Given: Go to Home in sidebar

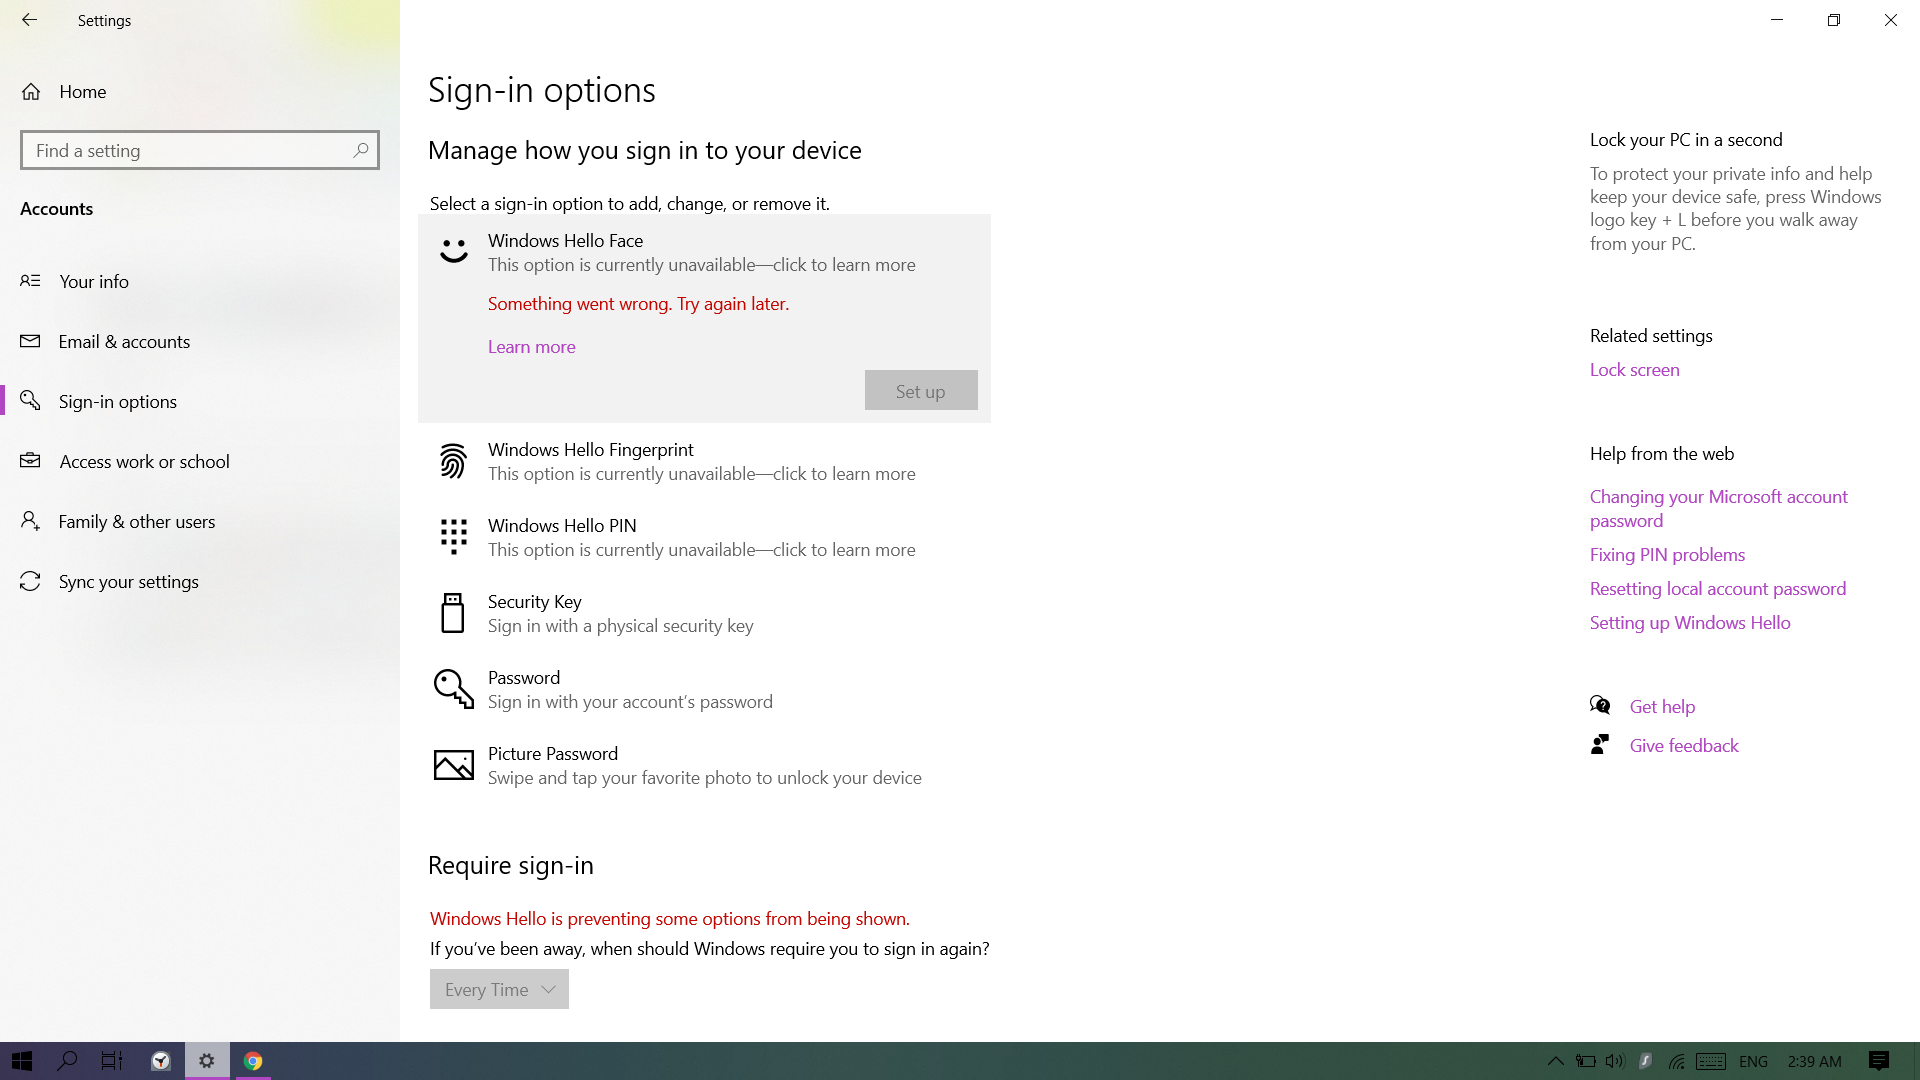Looking at the screenshot, I should (200, 92).
